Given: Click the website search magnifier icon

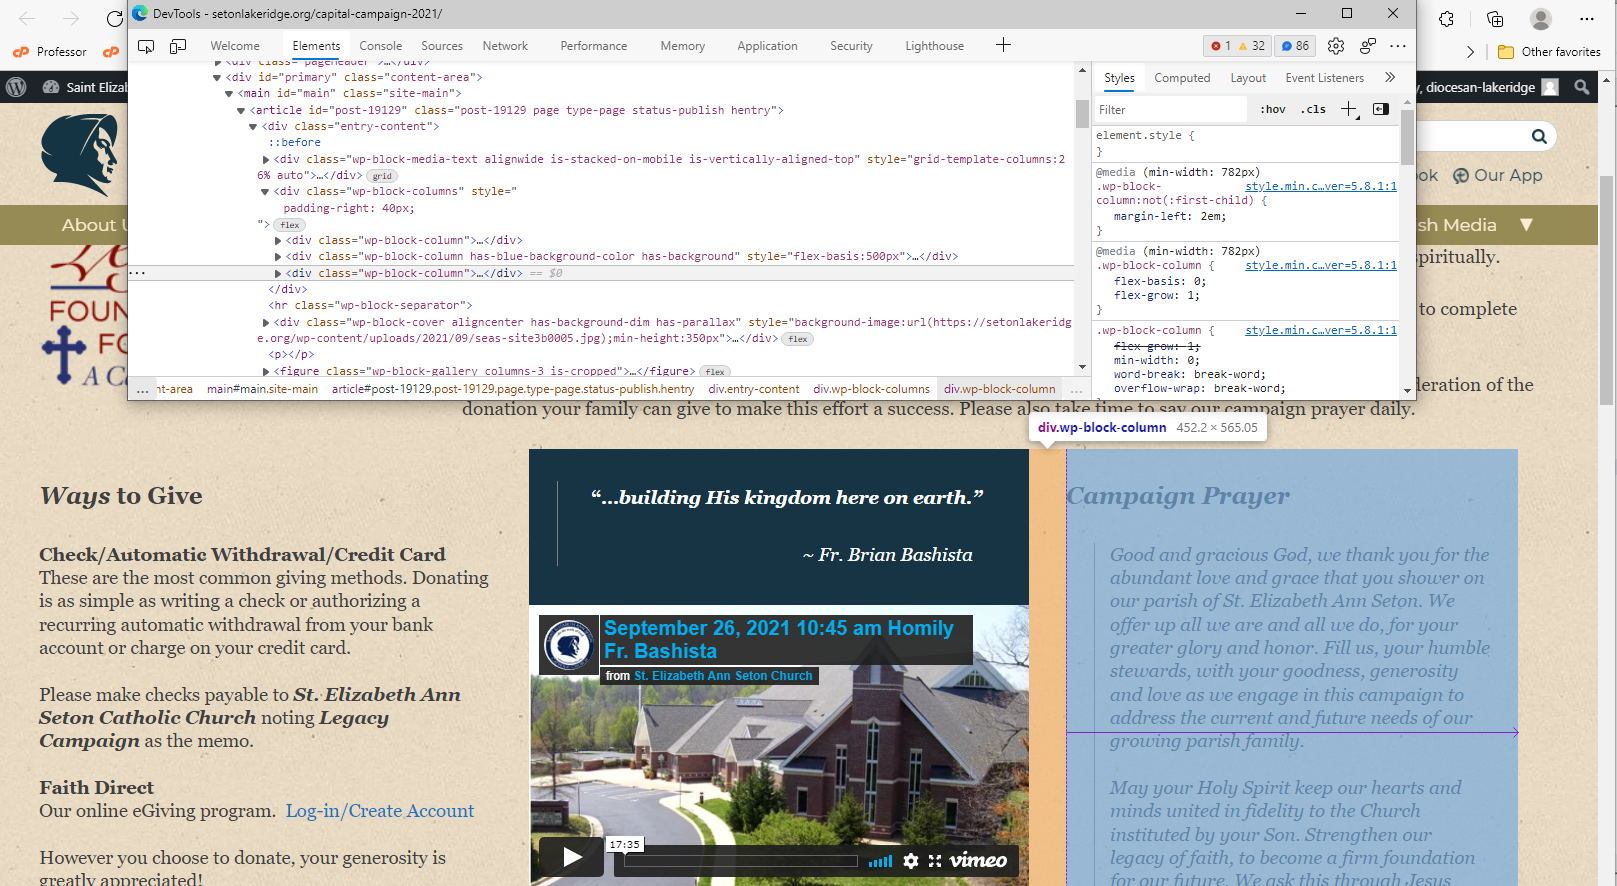Looking at the screenshot, I should [1539, 137].
